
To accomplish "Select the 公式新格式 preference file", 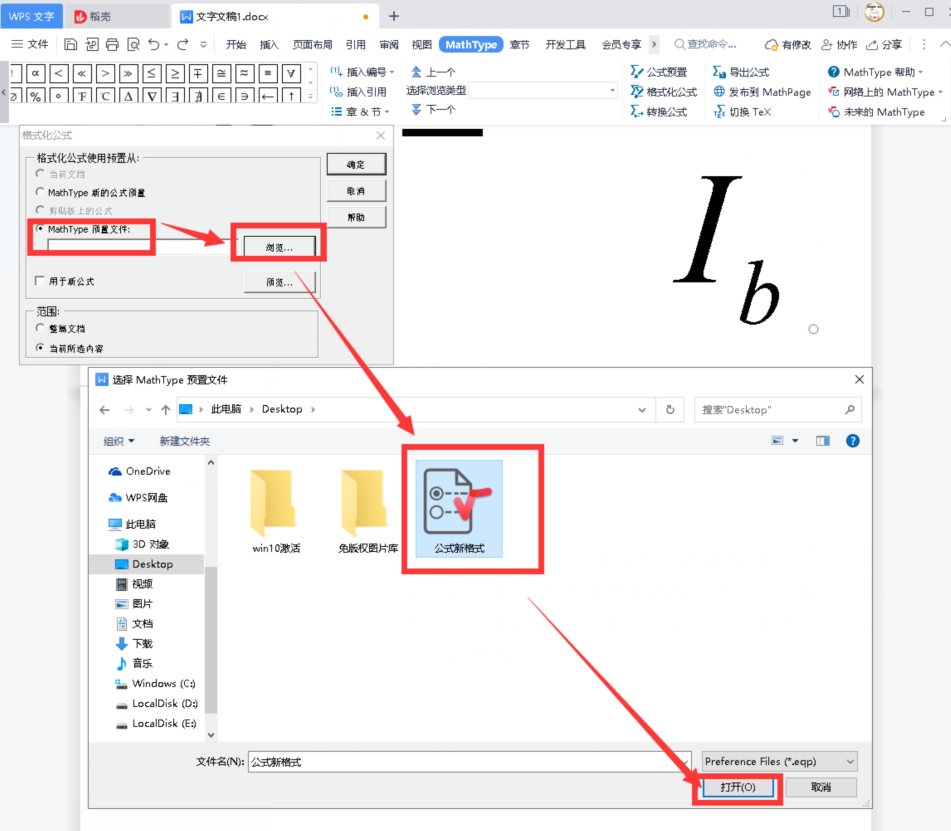I will [459, 508].
